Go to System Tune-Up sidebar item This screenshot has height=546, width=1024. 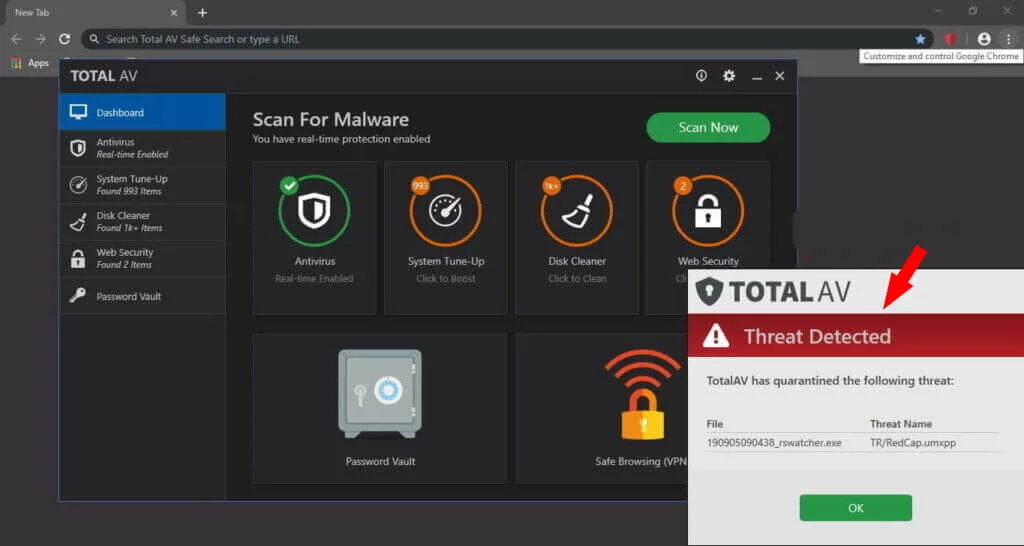(x=142, y=185)
